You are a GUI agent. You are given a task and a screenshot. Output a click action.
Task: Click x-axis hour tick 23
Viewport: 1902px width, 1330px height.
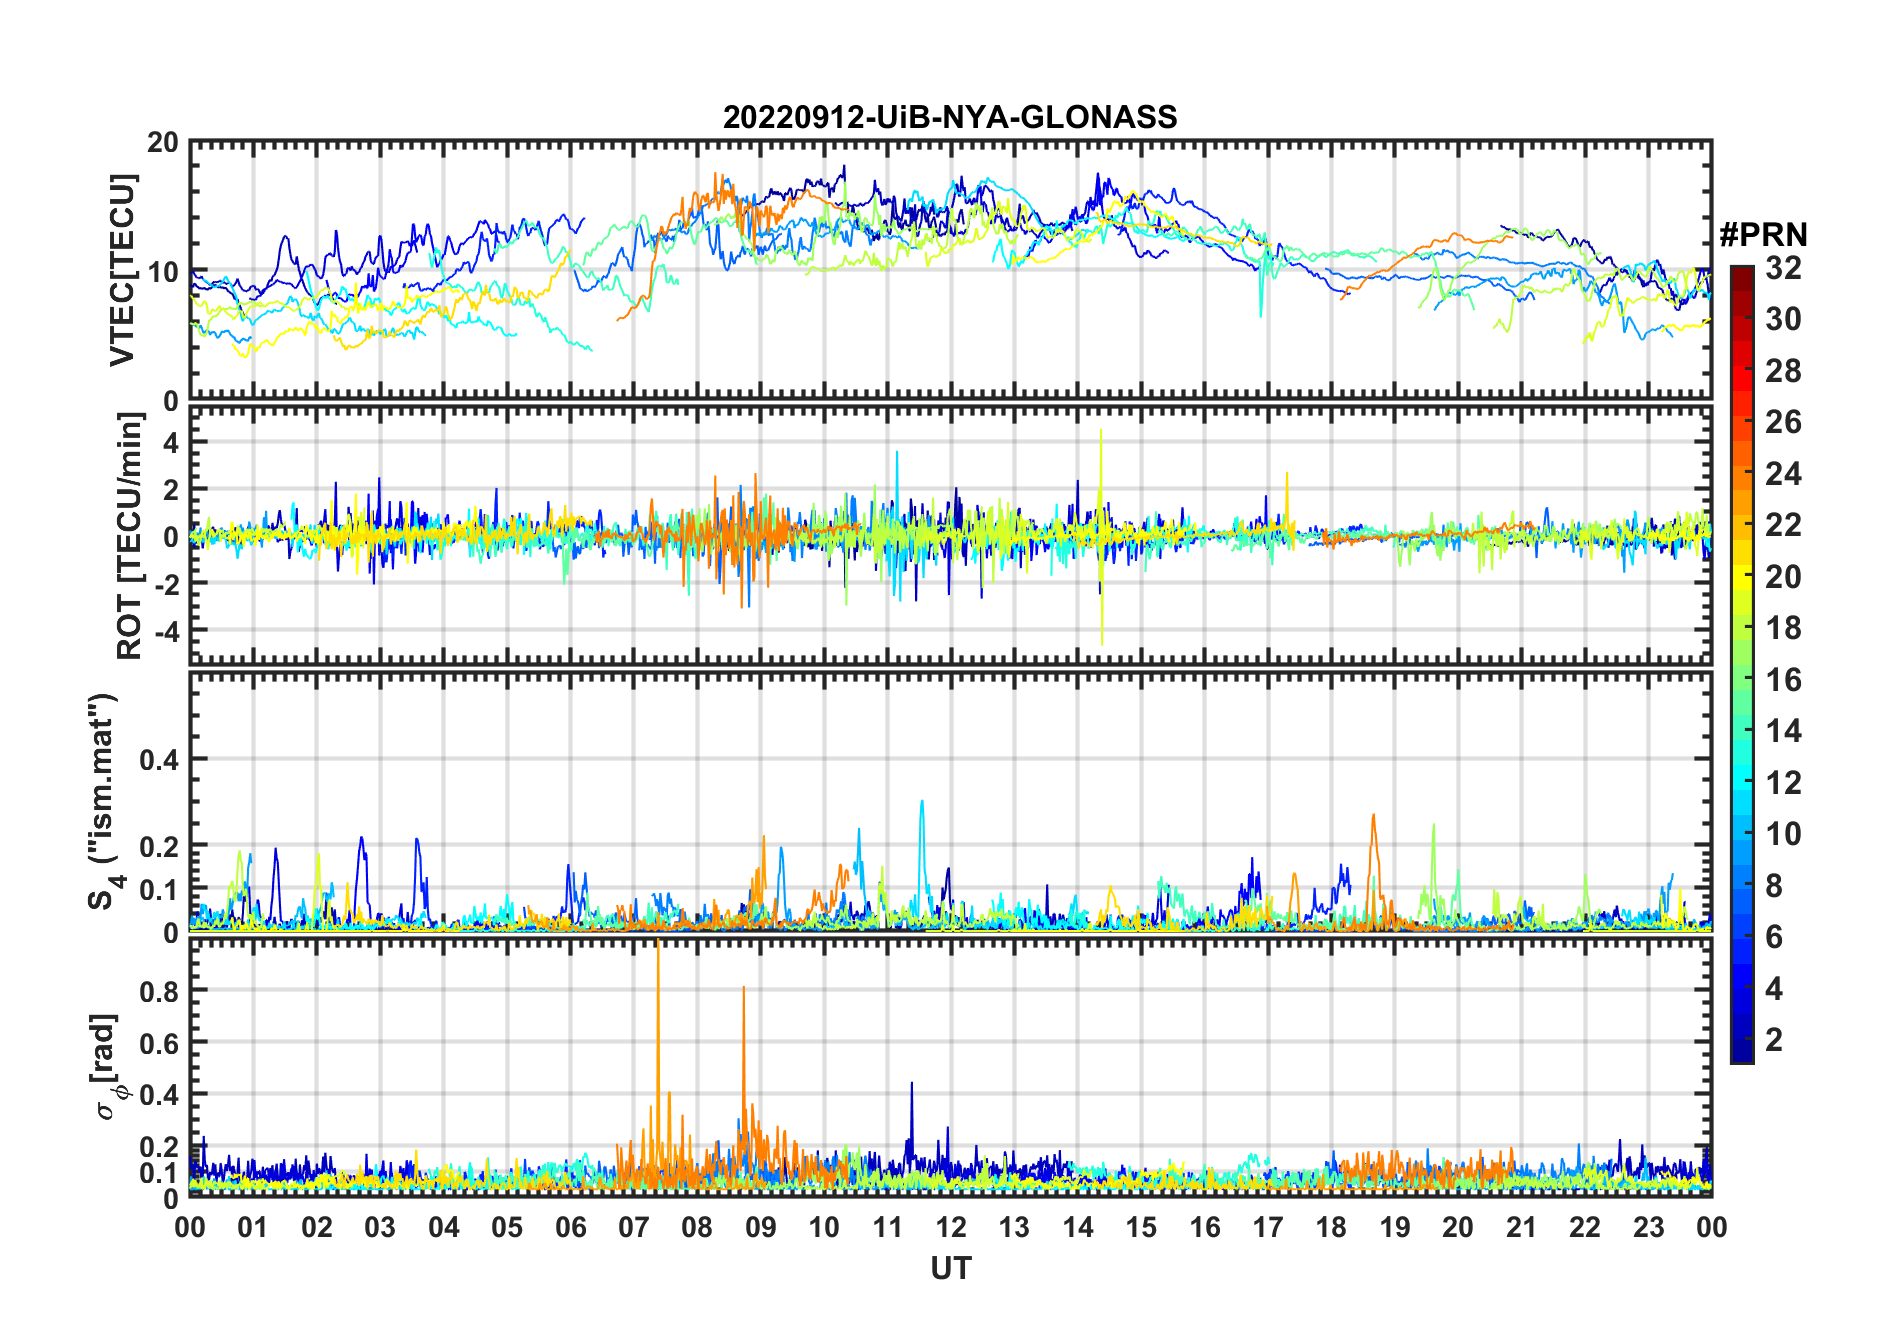click(x=1648, y=1228)
